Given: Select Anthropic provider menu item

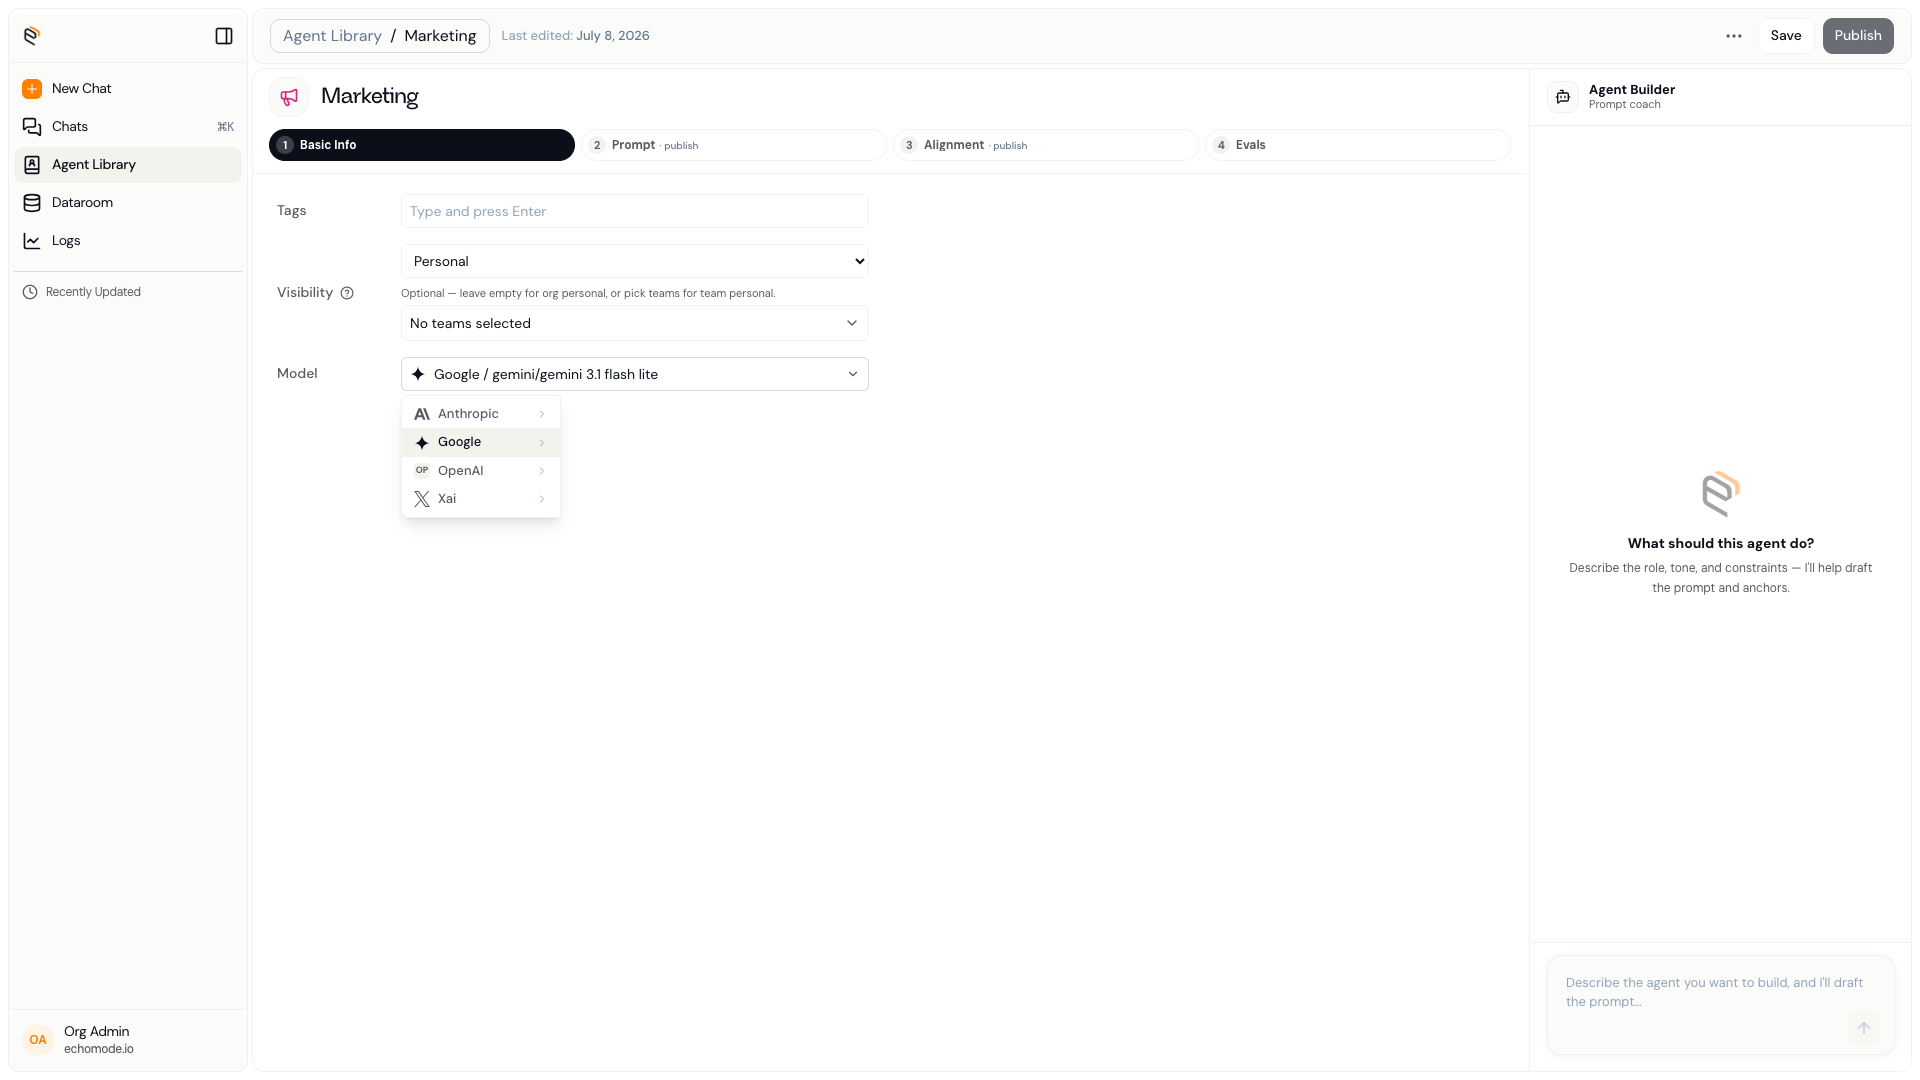Looking at the screenshot, I should coord(481,414).
